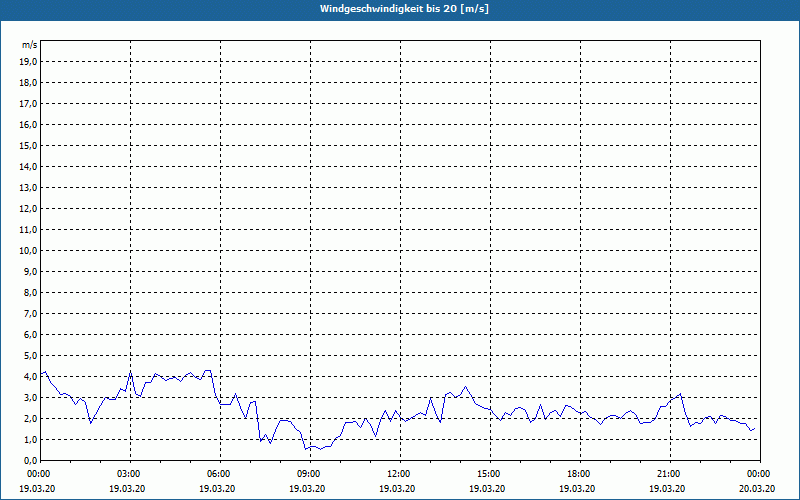Click the 06:00 time axis label

click(x=220, y=474)
